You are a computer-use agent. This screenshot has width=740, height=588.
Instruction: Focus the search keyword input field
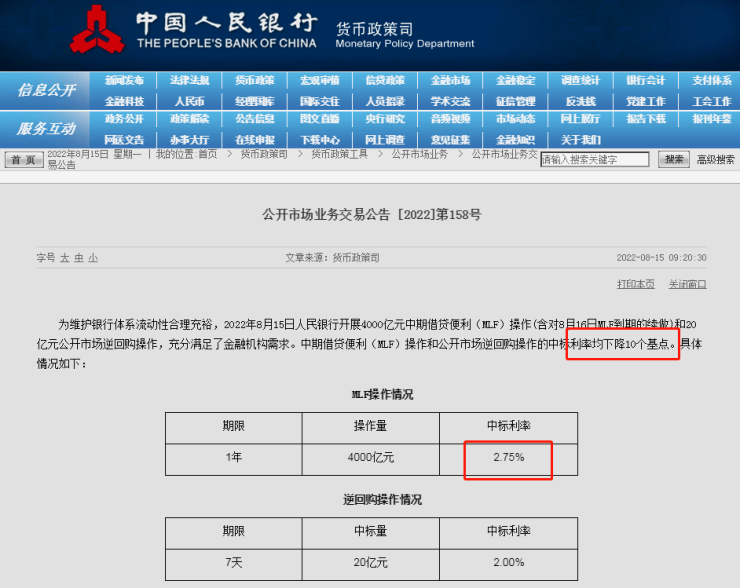(595, 160)
